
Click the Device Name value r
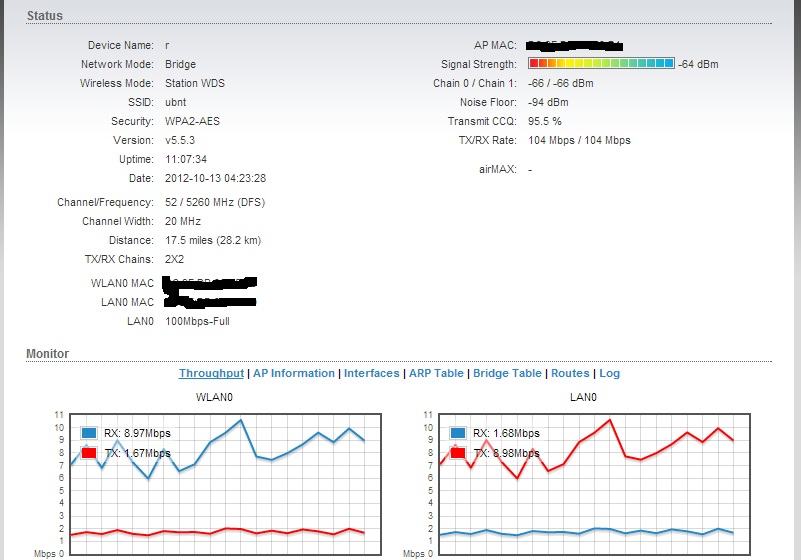coord(167,45)
